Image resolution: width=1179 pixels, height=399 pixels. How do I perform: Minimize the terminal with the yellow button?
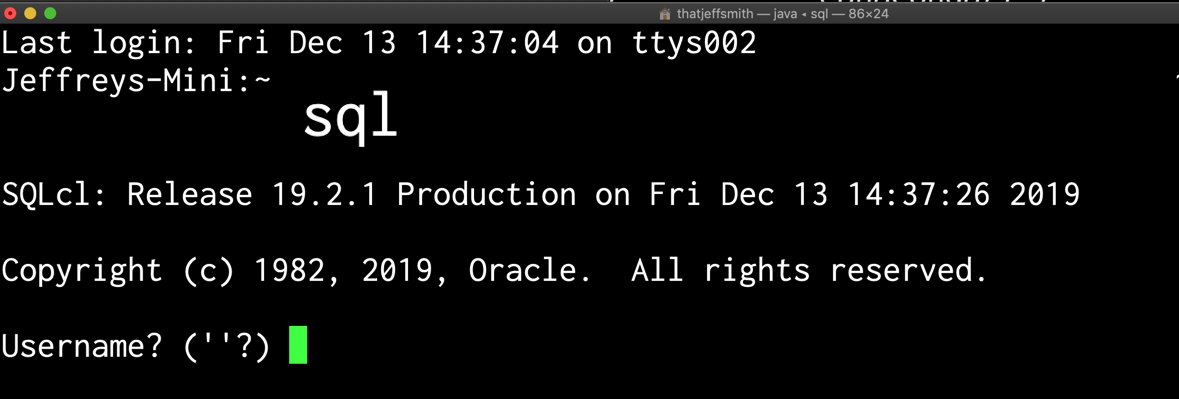click(x=30, y=13)
